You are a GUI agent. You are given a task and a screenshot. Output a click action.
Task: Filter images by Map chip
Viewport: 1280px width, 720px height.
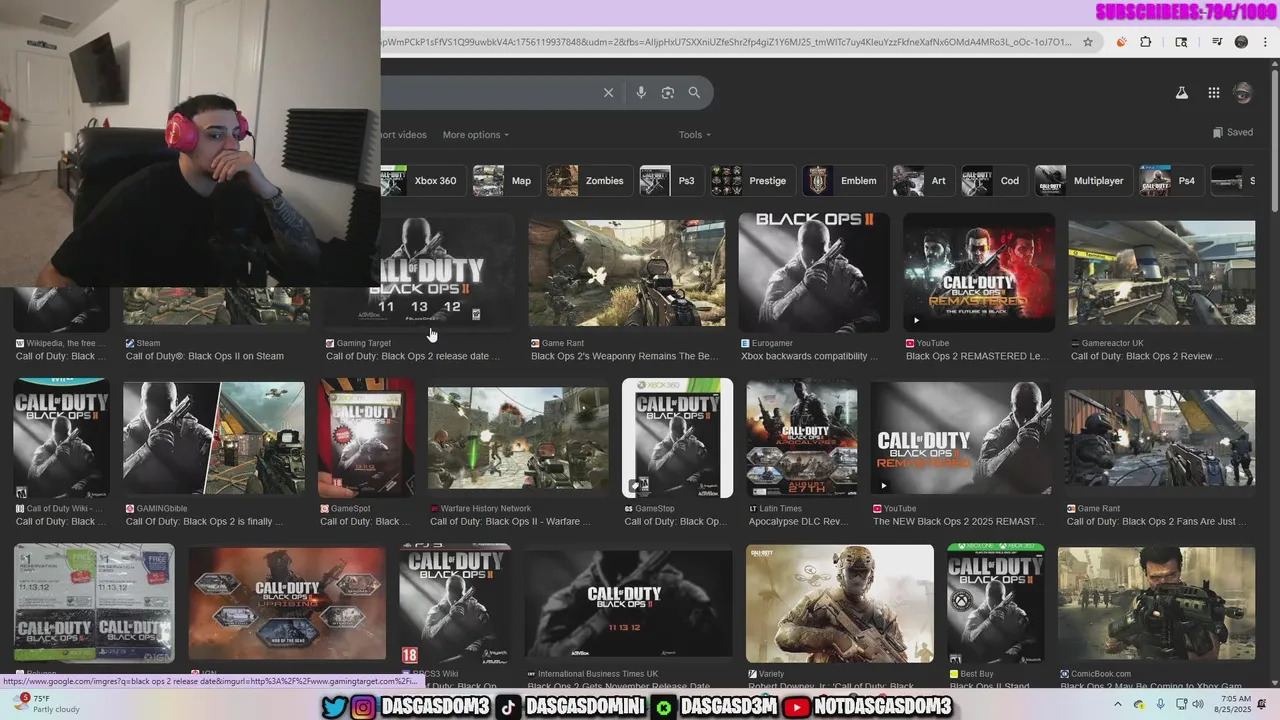[506, 181]
